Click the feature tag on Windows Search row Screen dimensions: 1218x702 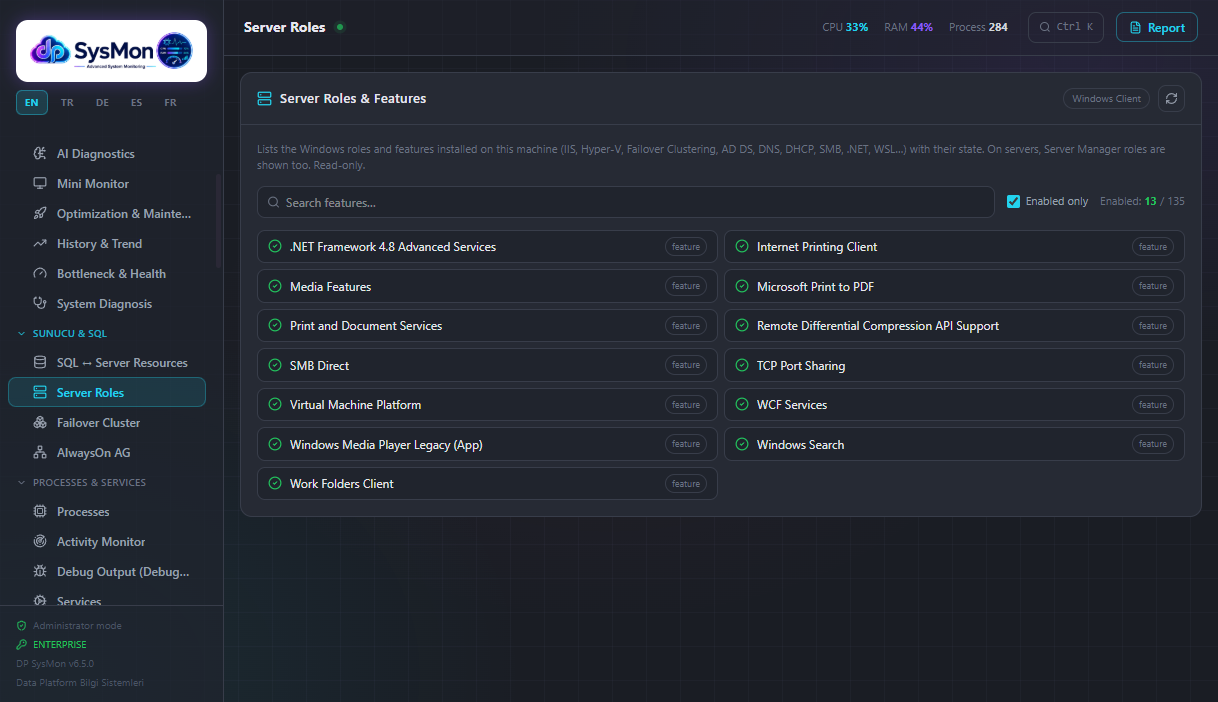point(1153,444)
